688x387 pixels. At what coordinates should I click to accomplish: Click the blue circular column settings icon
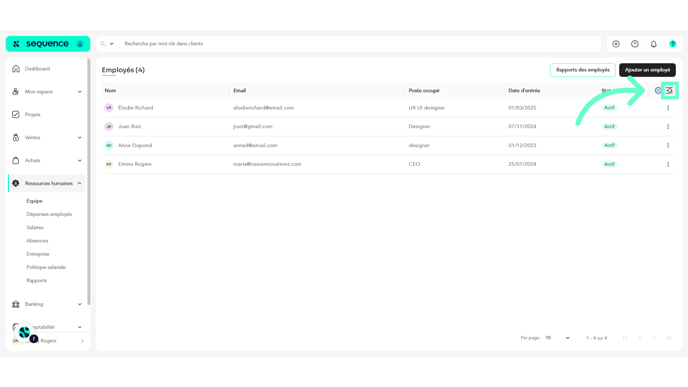pyautogui.click(x=658, y=90)
